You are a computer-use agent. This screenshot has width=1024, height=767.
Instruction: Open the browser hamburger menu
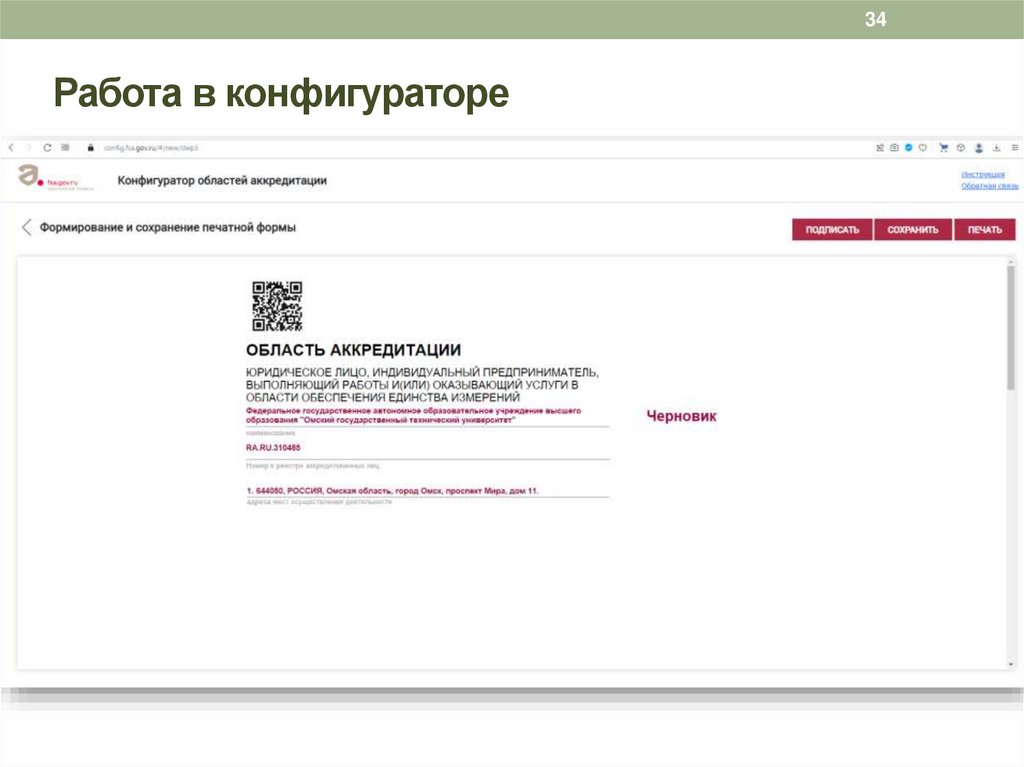tap(1015, 148)
